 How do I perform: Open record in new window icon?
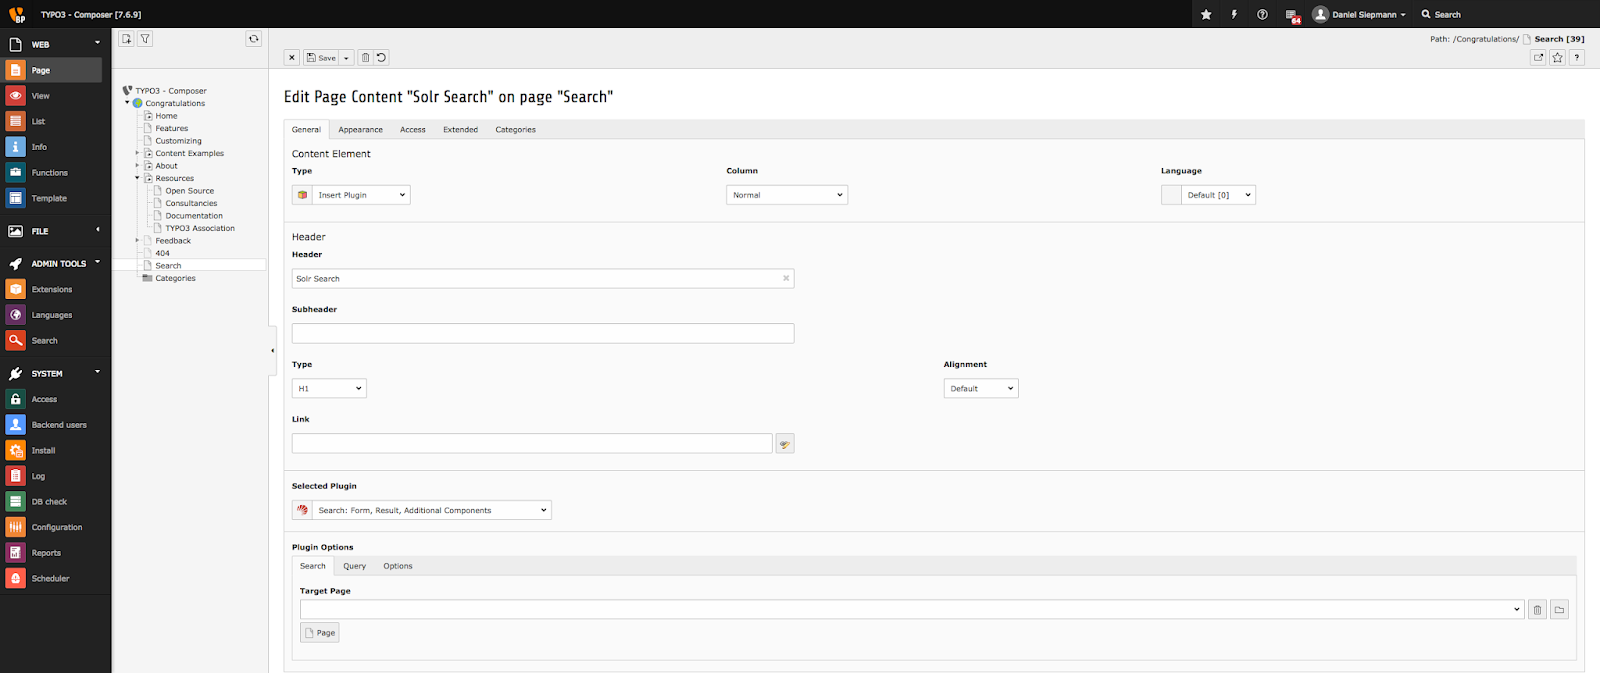click(1538, 58)
